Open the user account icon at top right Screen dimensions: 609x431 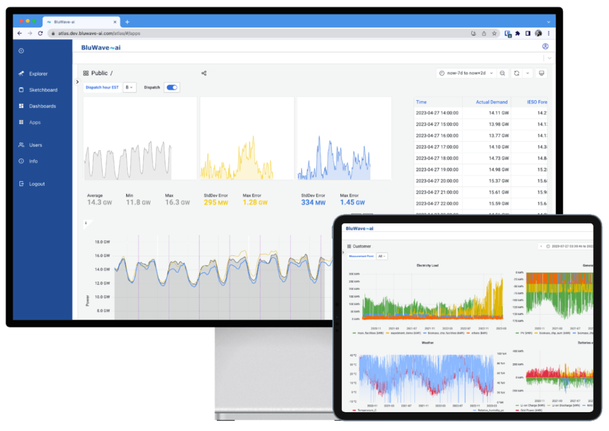click(x=545, y=46)
